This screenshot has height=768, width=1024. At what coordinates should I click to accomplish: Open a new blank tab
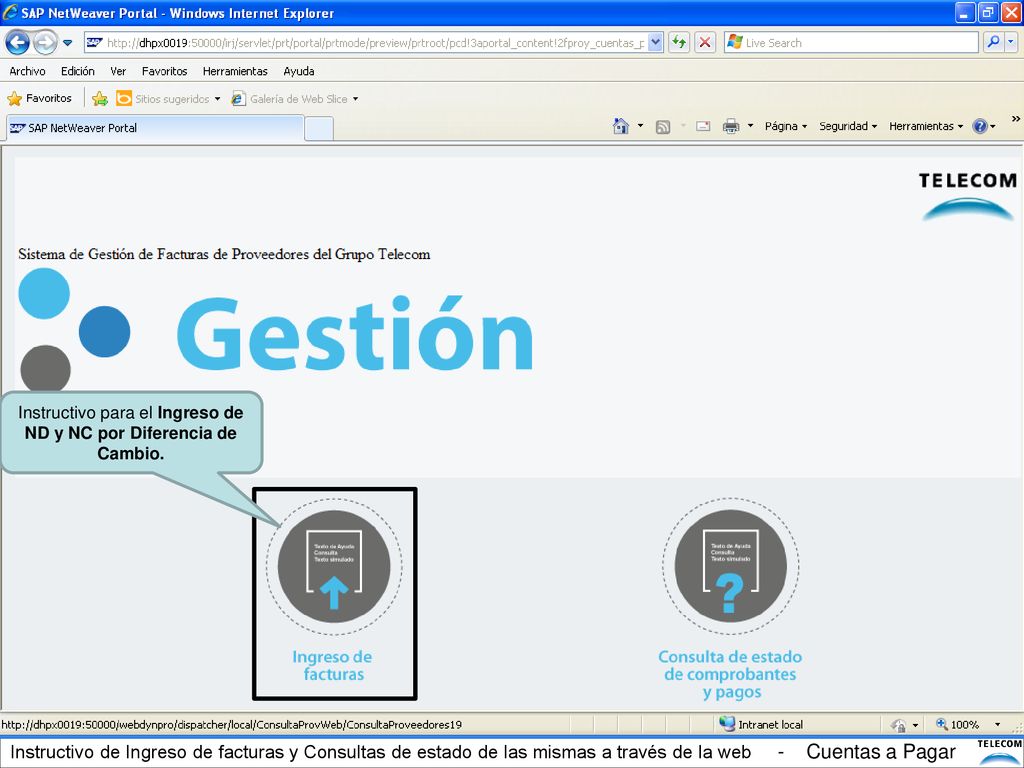(x=319, y=128)
